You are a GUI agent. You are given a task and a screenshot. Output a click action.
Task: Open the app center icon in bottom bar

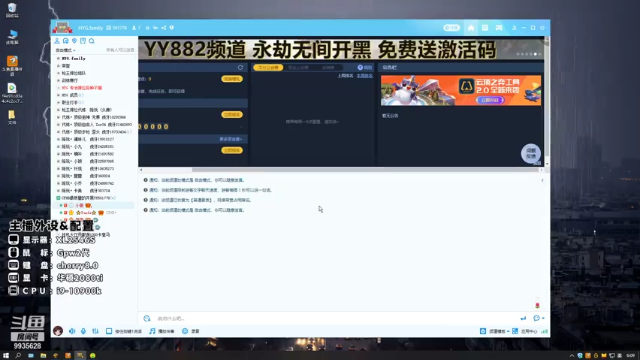pyautogui.click(x=515, y=331)
